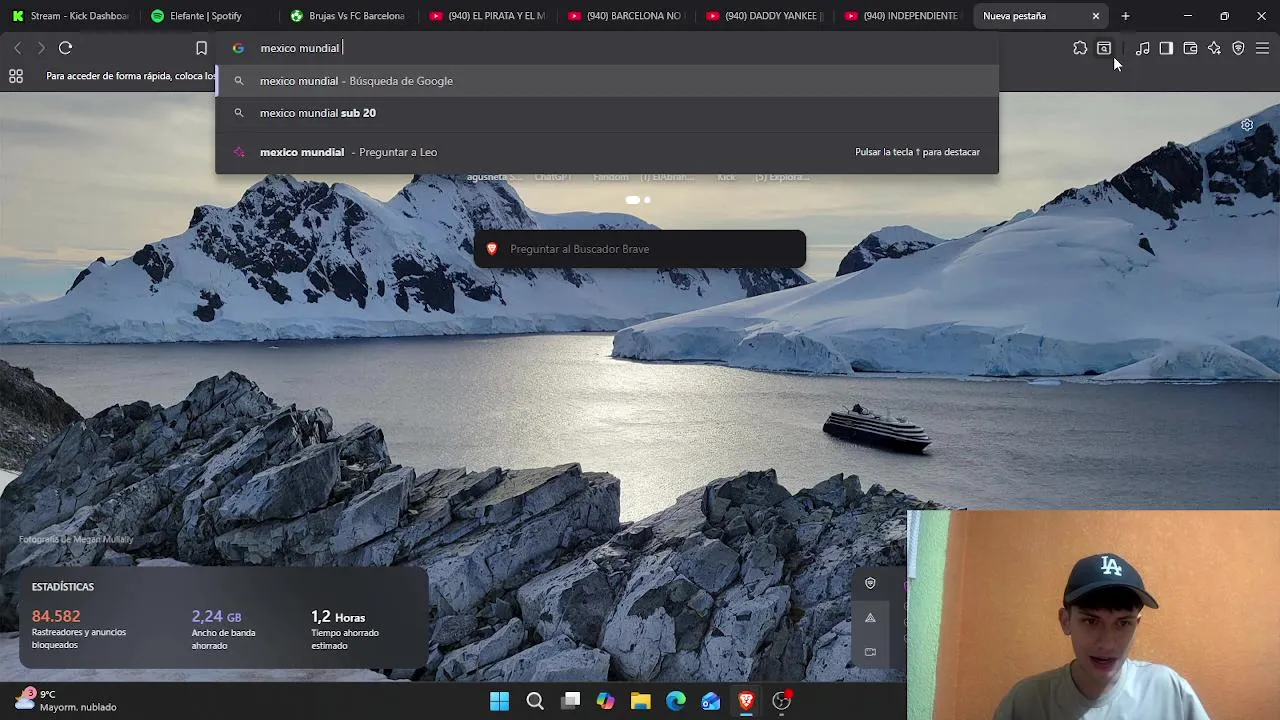Go back with the browser back arrow
This screenshot has height=720, width=1280.
point(17,48)
